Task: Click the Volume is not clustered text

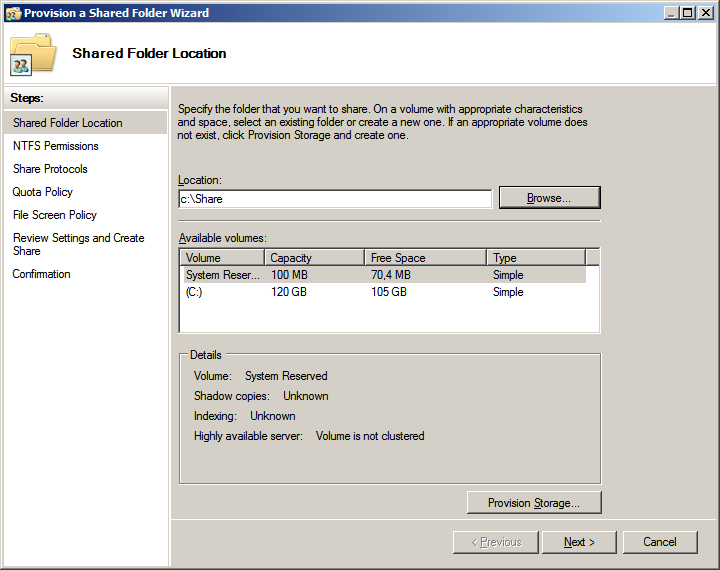Action: [370, 436]
